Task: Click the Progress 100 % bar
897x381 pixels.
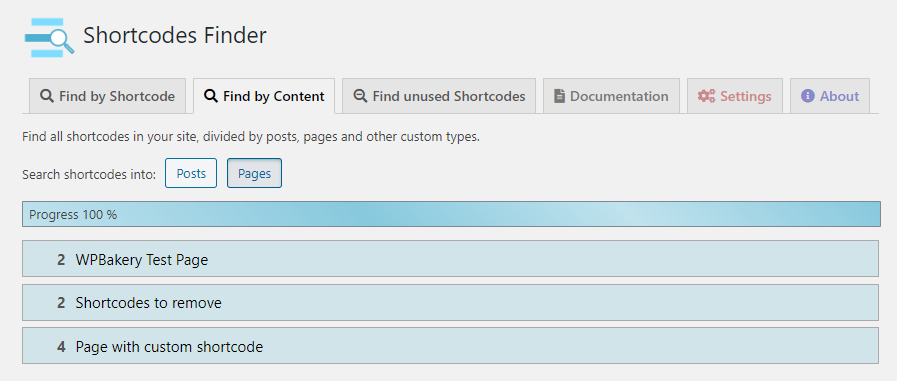Action: click(451, 215)
